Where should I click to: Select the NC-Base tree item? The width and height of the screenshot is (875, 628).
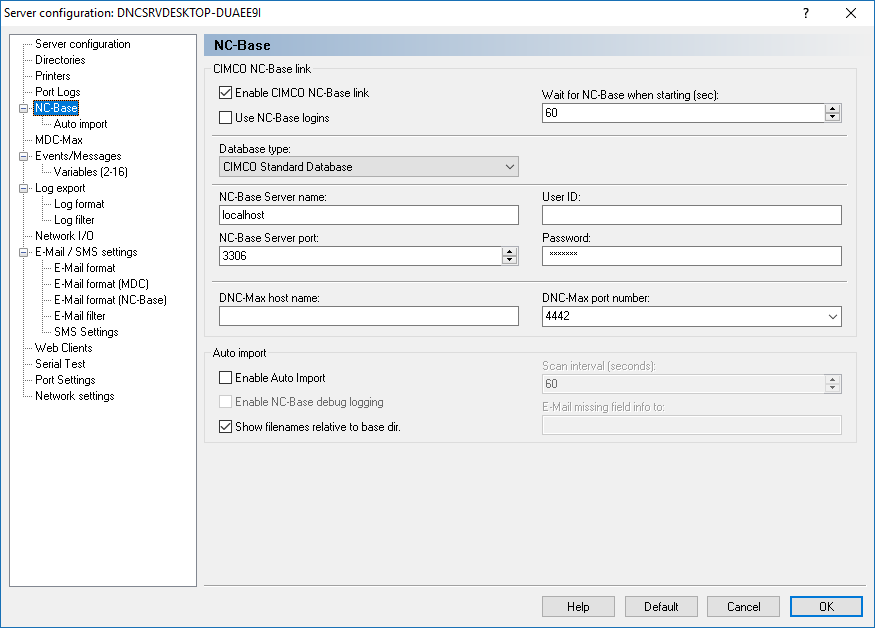point(56,108)
